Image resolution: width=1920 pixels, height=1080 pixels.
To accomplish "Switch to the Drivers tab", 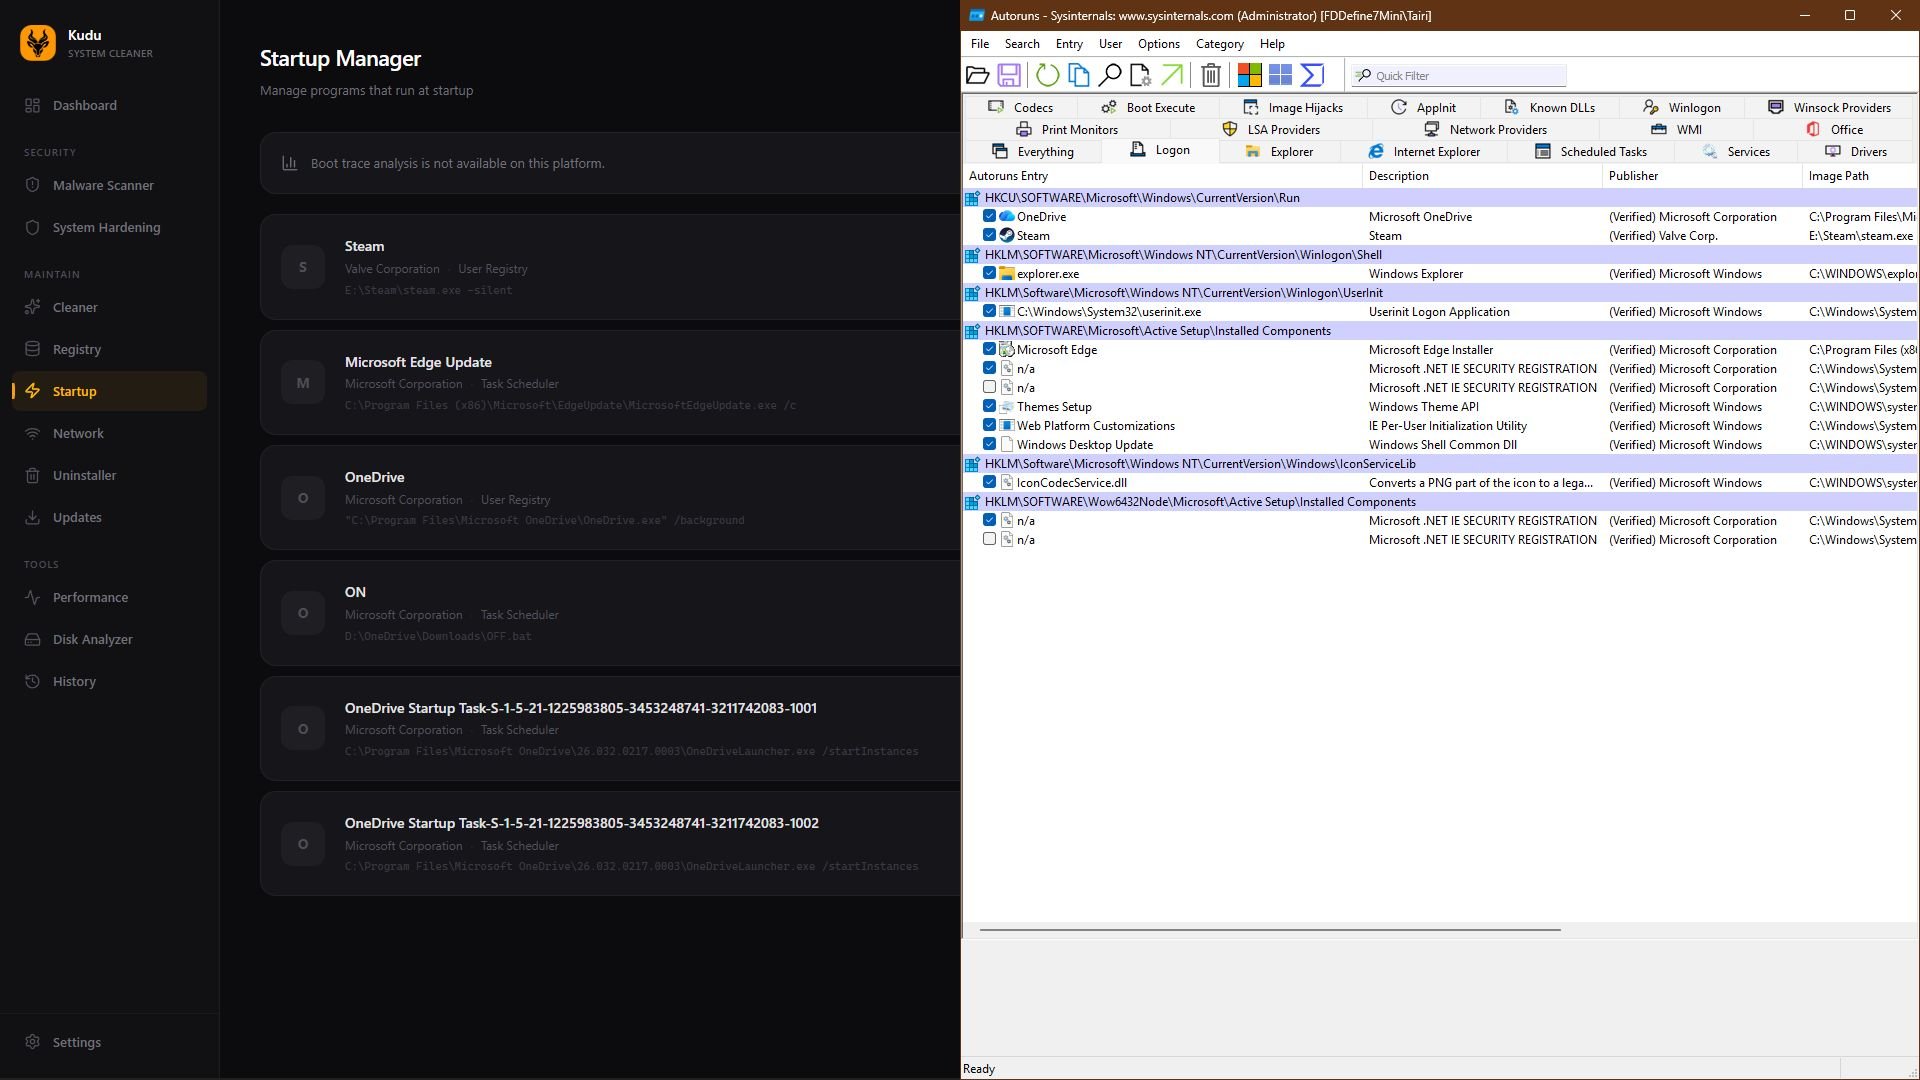I will [x=1856, y=151].
